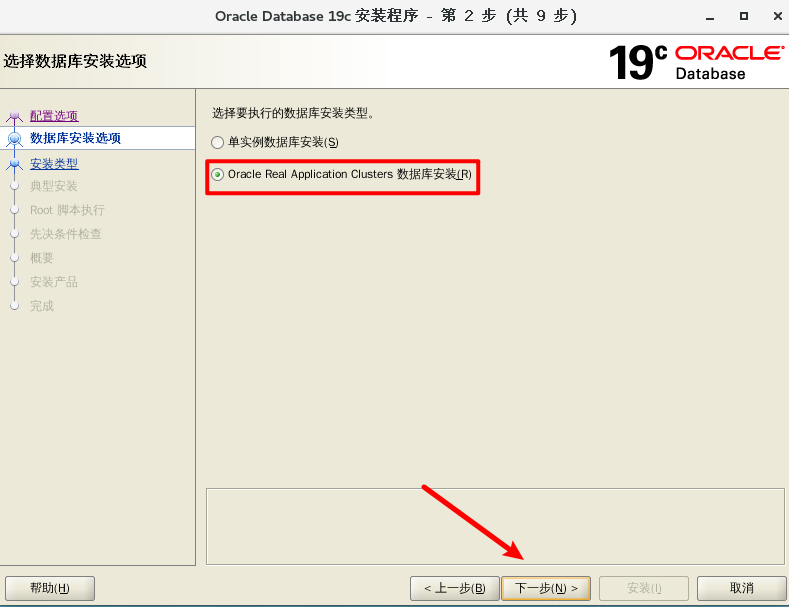Viewport: 789px width, 607px height.
Task: Click the greyed-out 安装 button
Action: [643, 588]
